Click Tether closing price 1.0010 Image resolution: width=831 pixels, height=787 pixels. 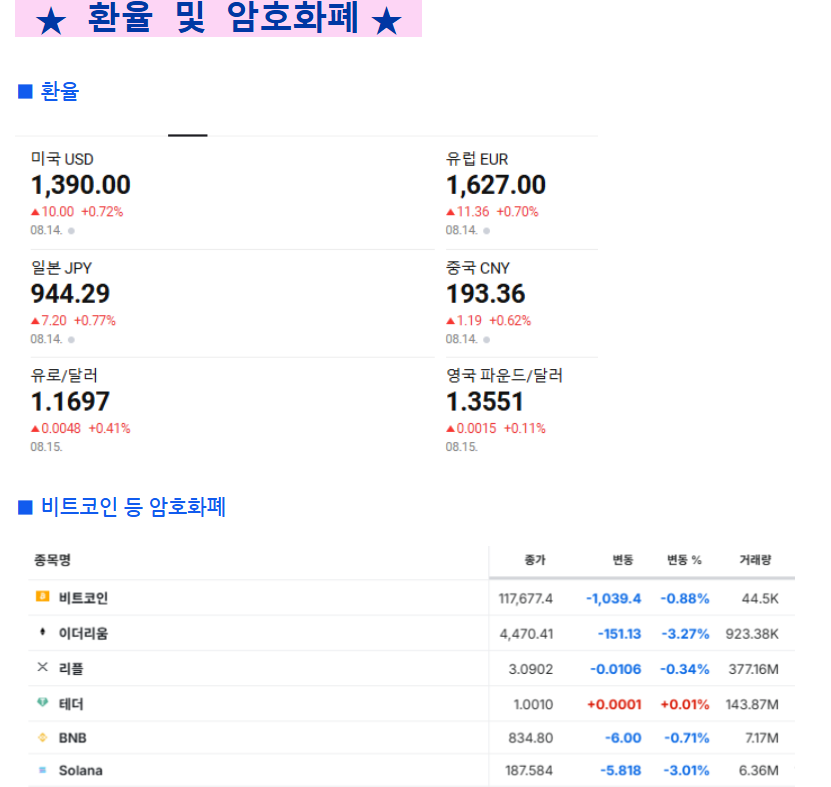533,704
